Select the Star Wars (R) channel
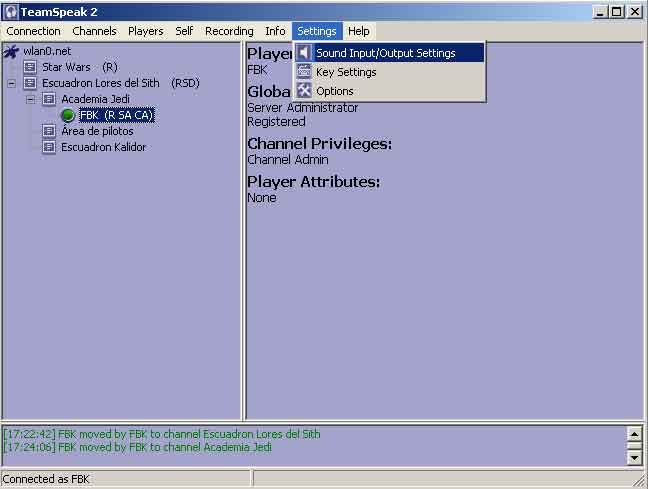Screen dimensions: 648x489 (80, 67)
